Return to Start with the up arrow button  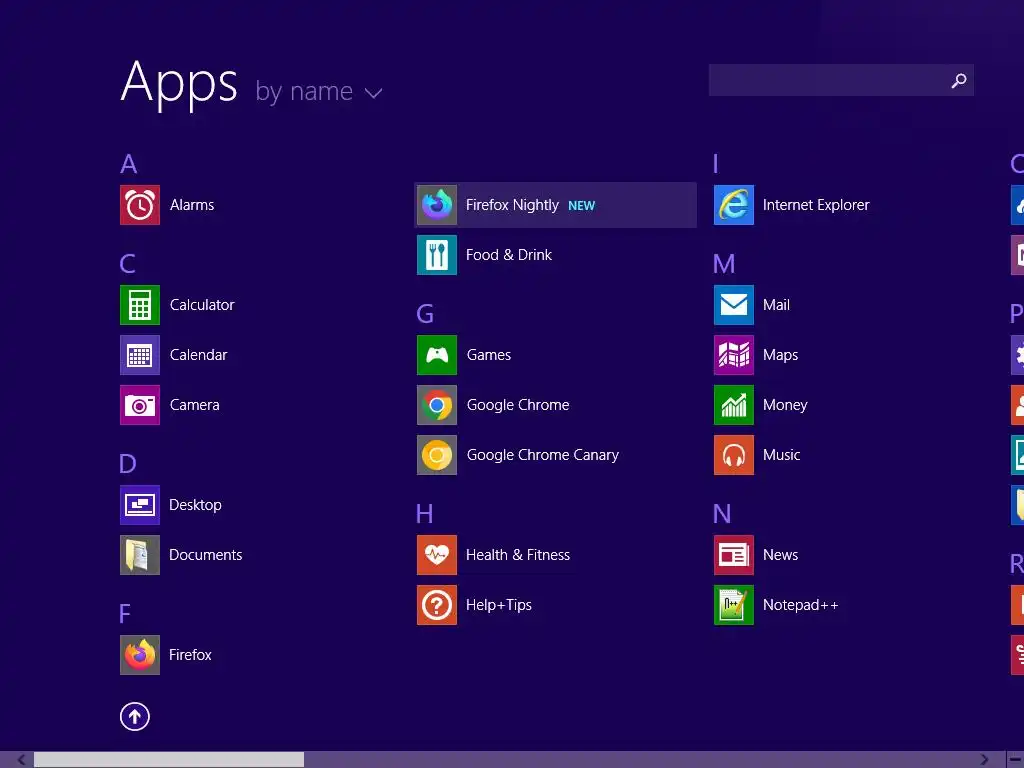135,716
